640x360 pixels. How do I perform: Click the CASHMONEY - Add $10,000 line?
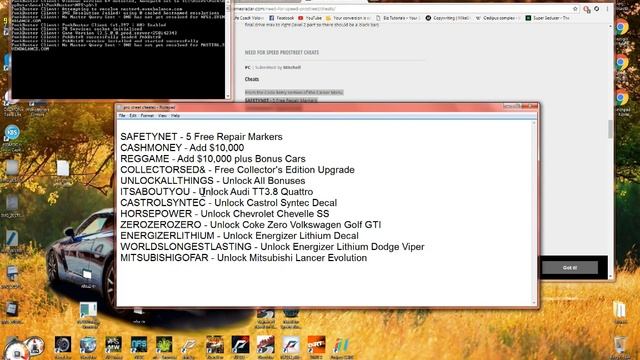click(x=182, y=148)
